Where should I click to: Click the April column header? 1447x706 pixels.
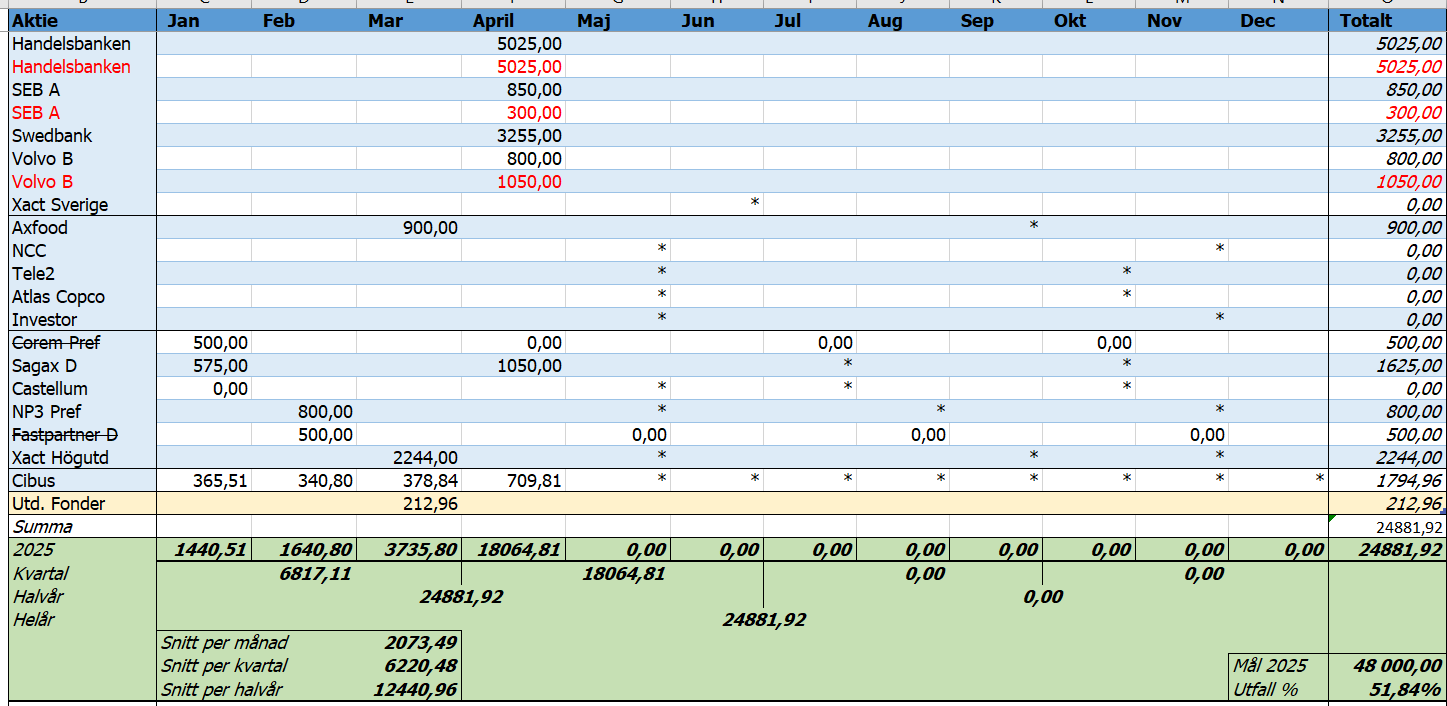tap(513, 21)
